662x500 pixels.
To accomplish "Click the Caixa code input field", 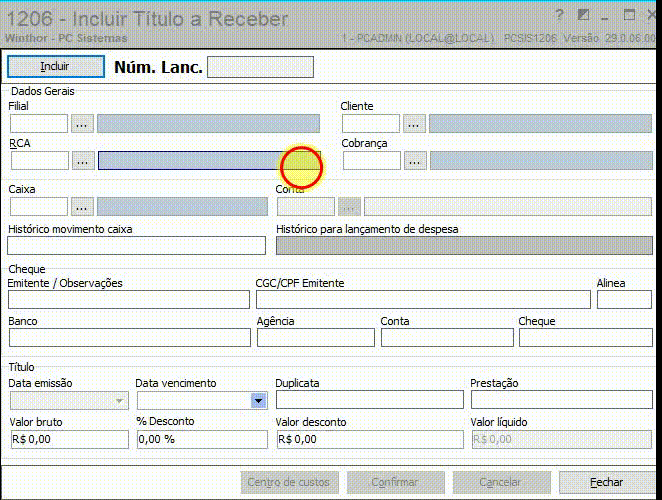I will (39, 207).
